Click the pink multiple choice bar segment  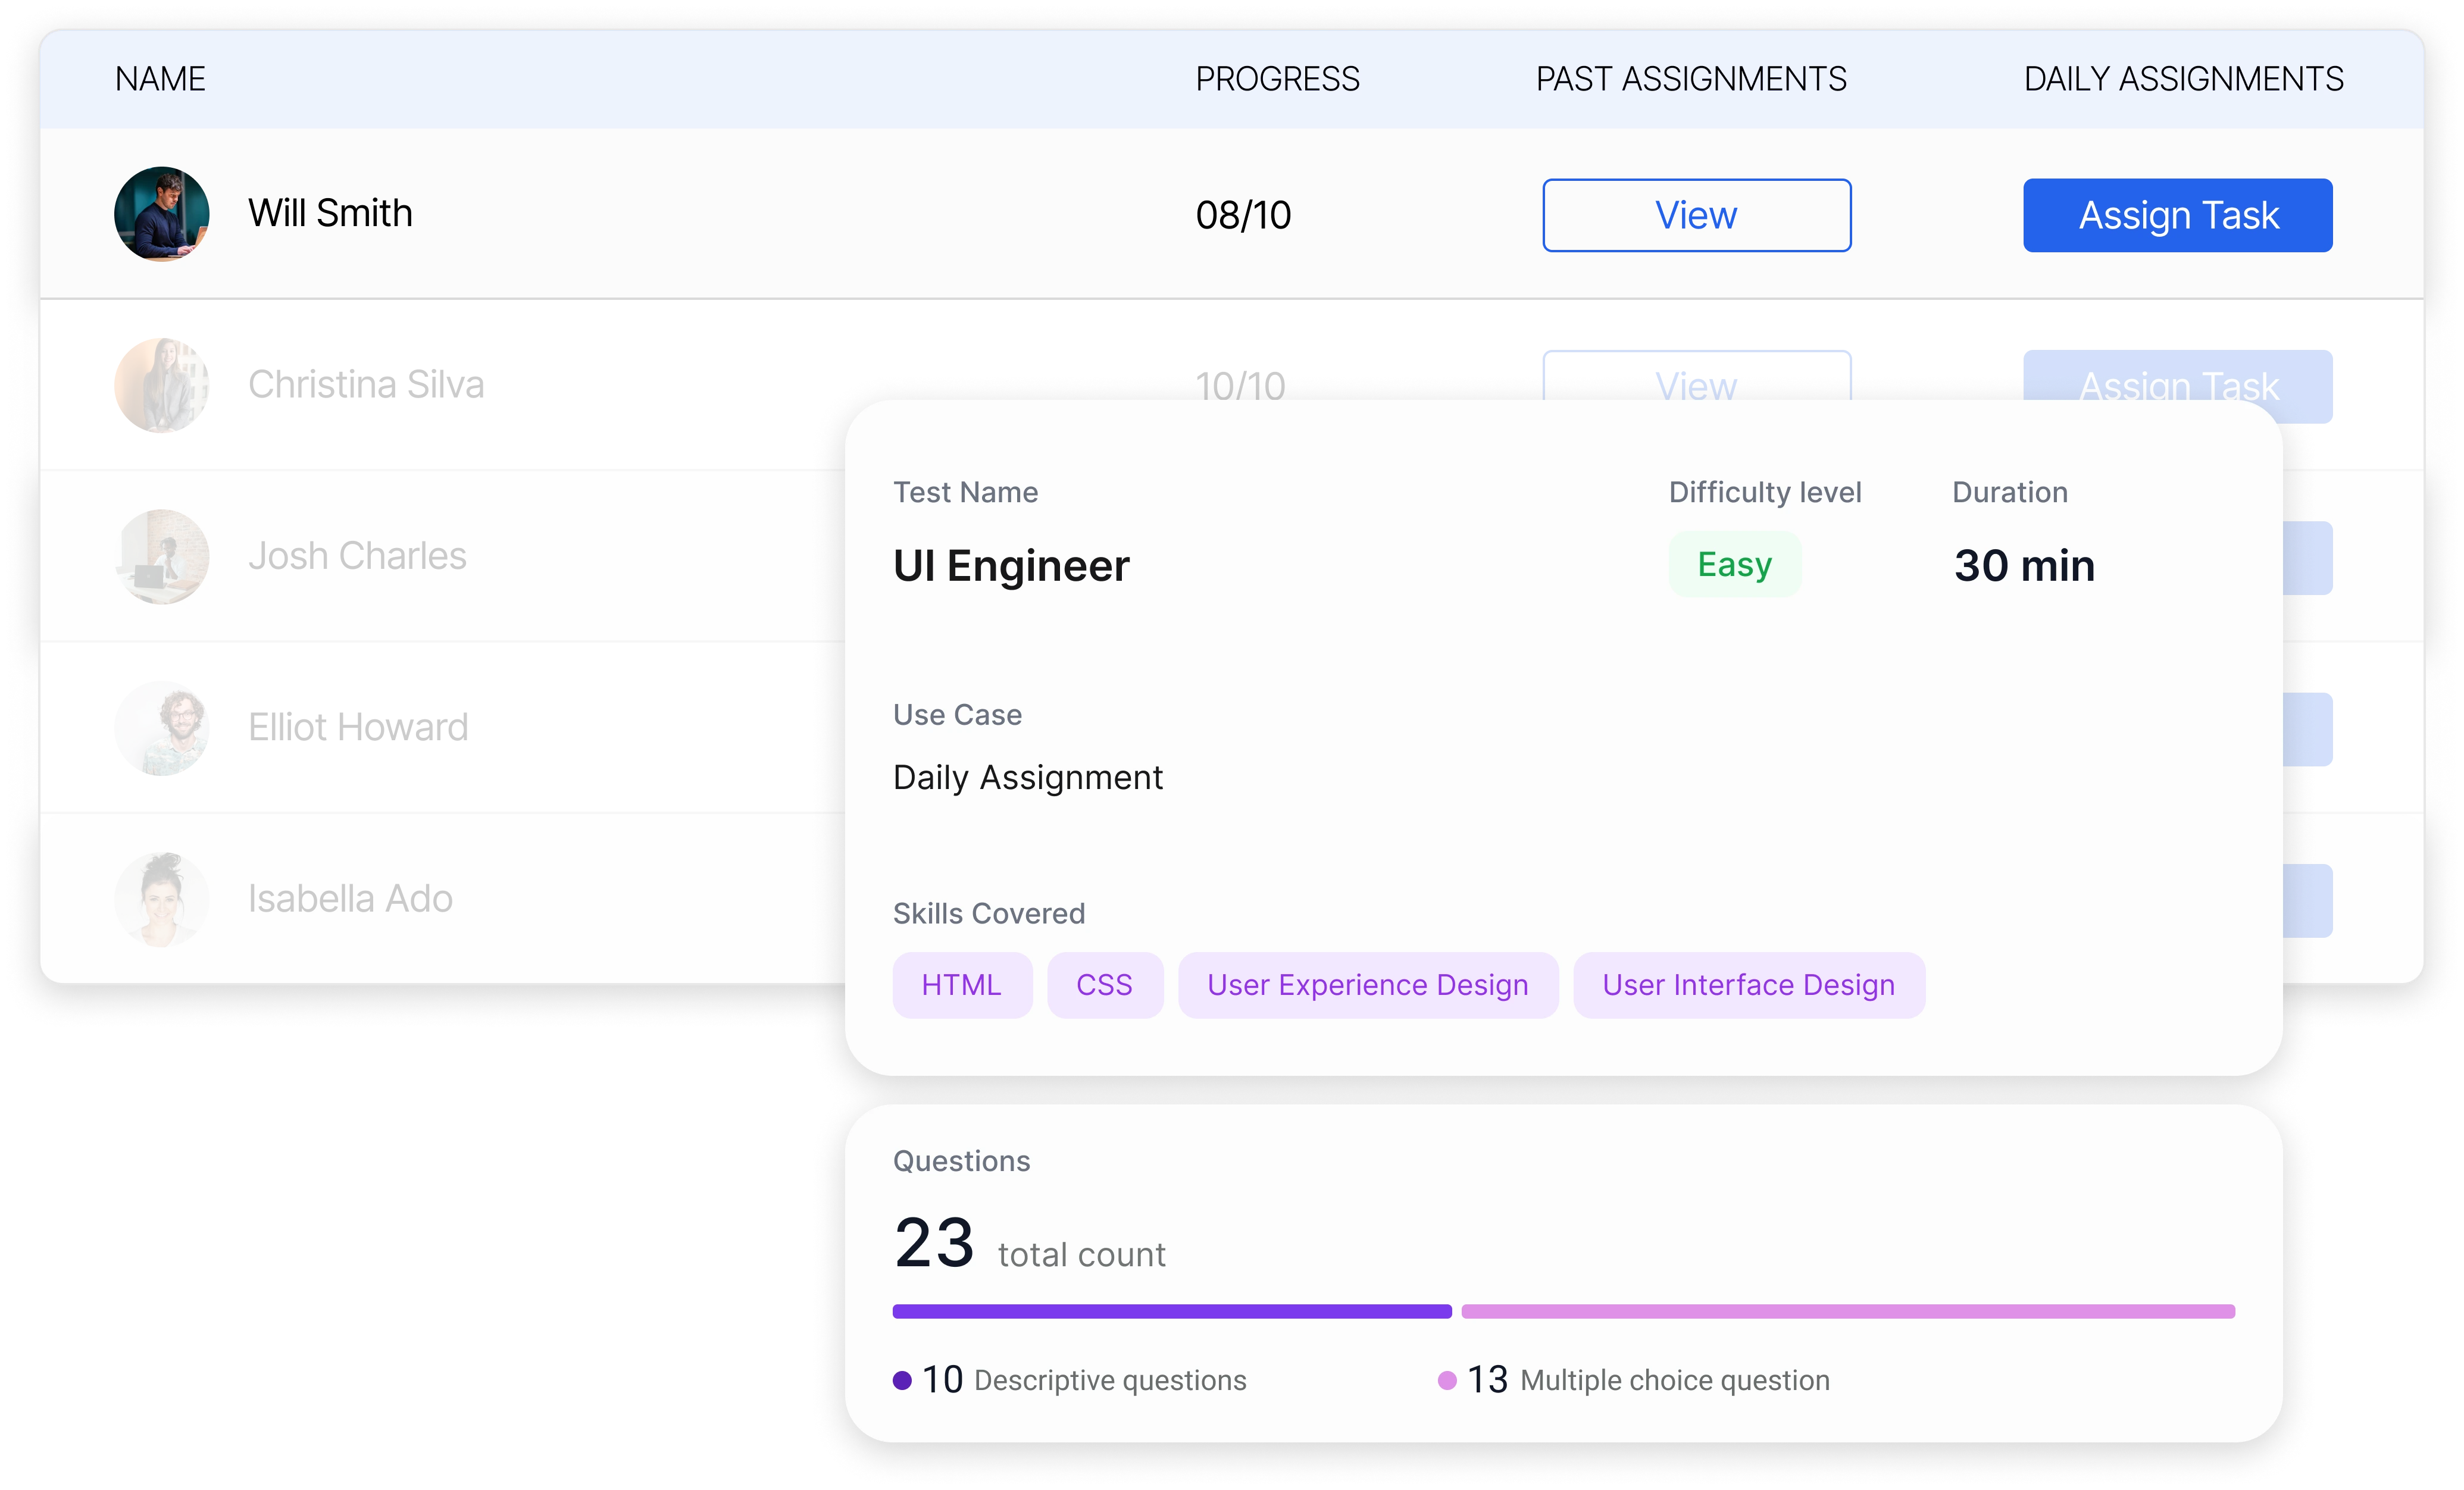(x=1848, y=1311)
